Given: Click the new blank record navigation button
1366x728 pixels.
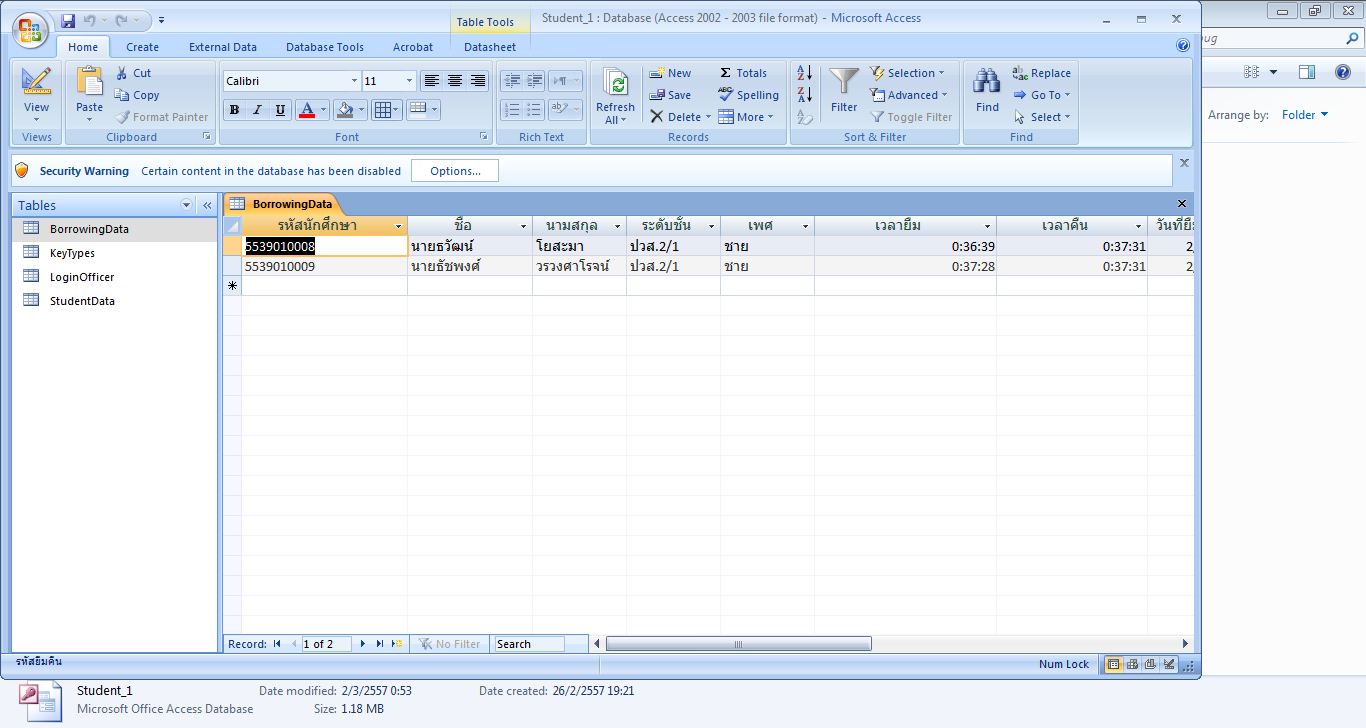Looking at the screenshot, I should pos(397,644).
